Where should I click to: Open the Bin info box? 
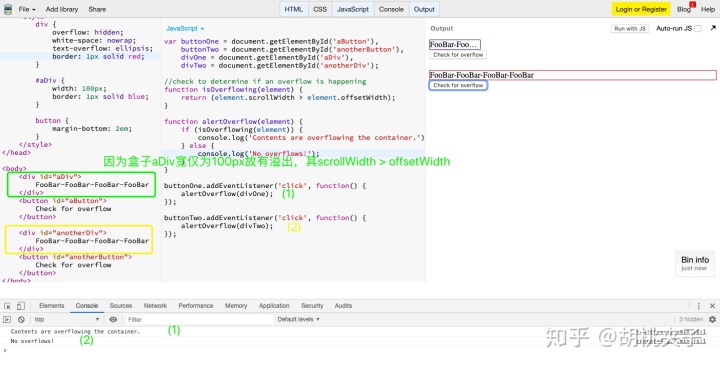click(x=695, y=263)
